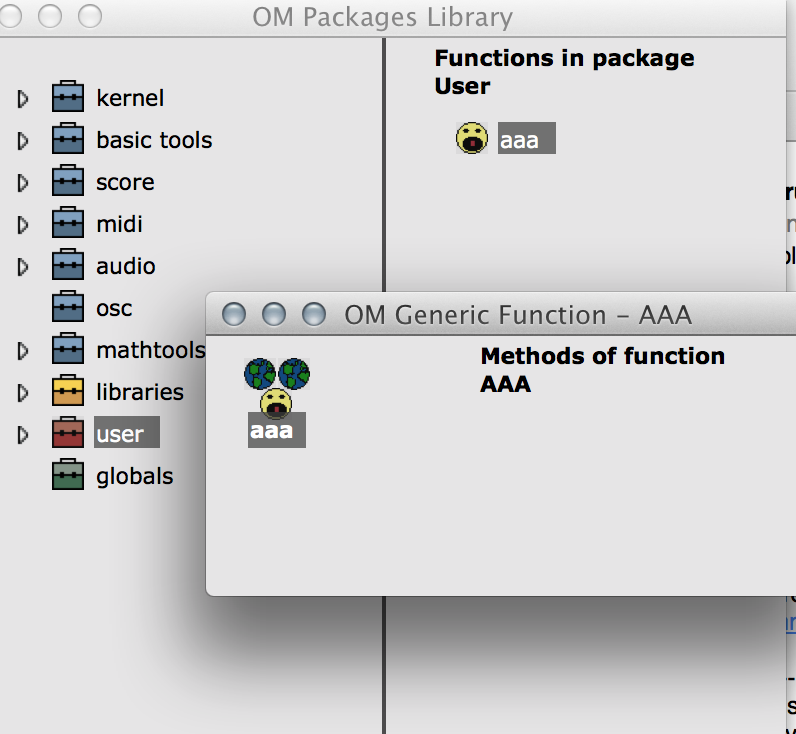Select the mathtools tree label
The width and height of the screenshot is (796, 734).
151,350
